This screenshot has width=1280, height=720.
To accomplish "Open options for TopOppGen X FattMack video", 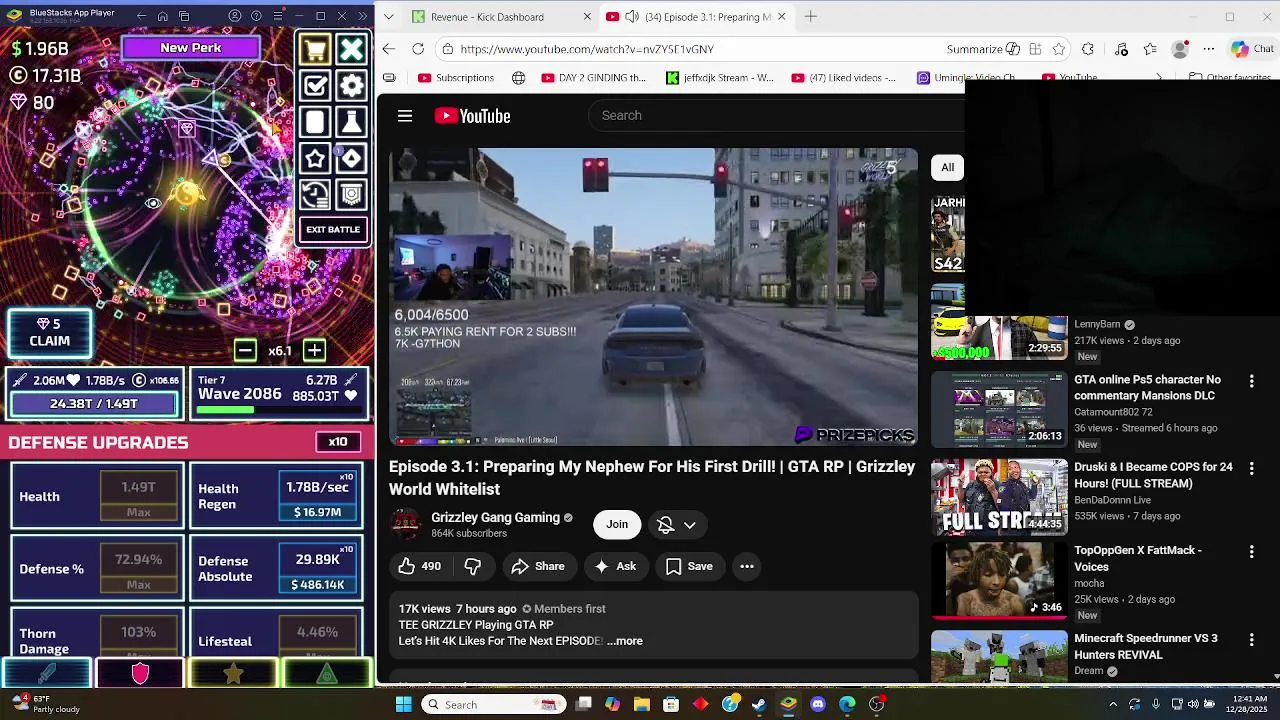I will [1251, 551].
